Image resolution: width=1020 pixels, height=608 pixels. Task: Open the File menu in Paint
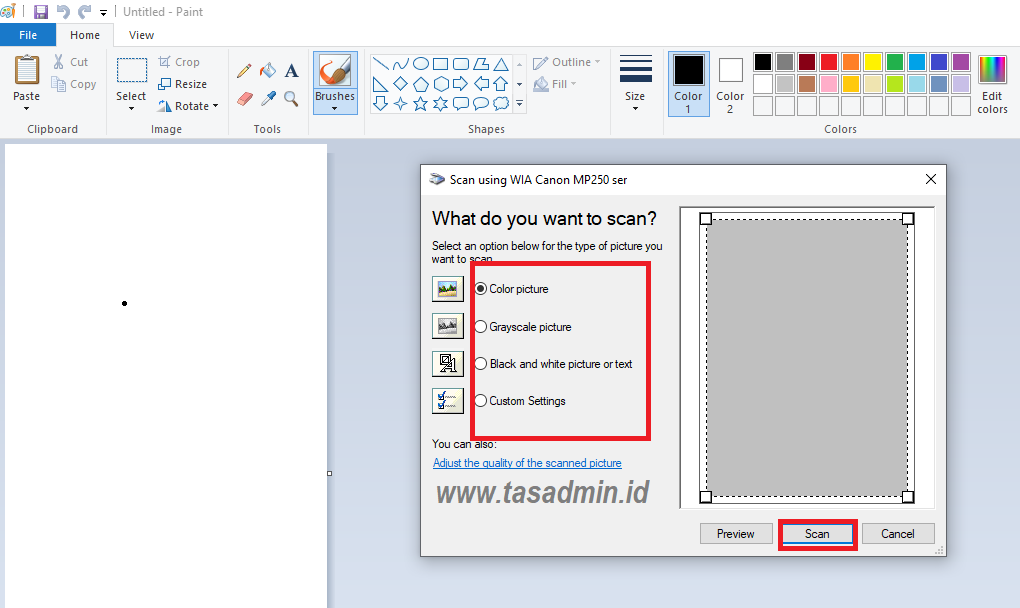[x=27, y=34]
